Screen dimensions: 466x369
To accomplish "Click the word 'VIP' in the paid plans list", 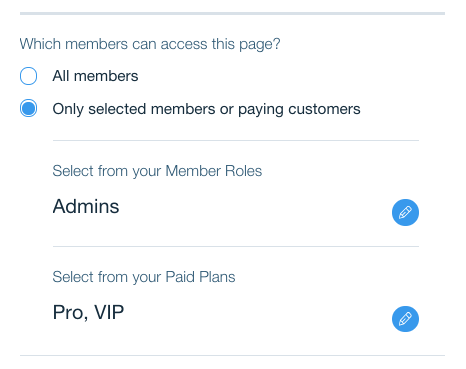I will coord(109,312).
